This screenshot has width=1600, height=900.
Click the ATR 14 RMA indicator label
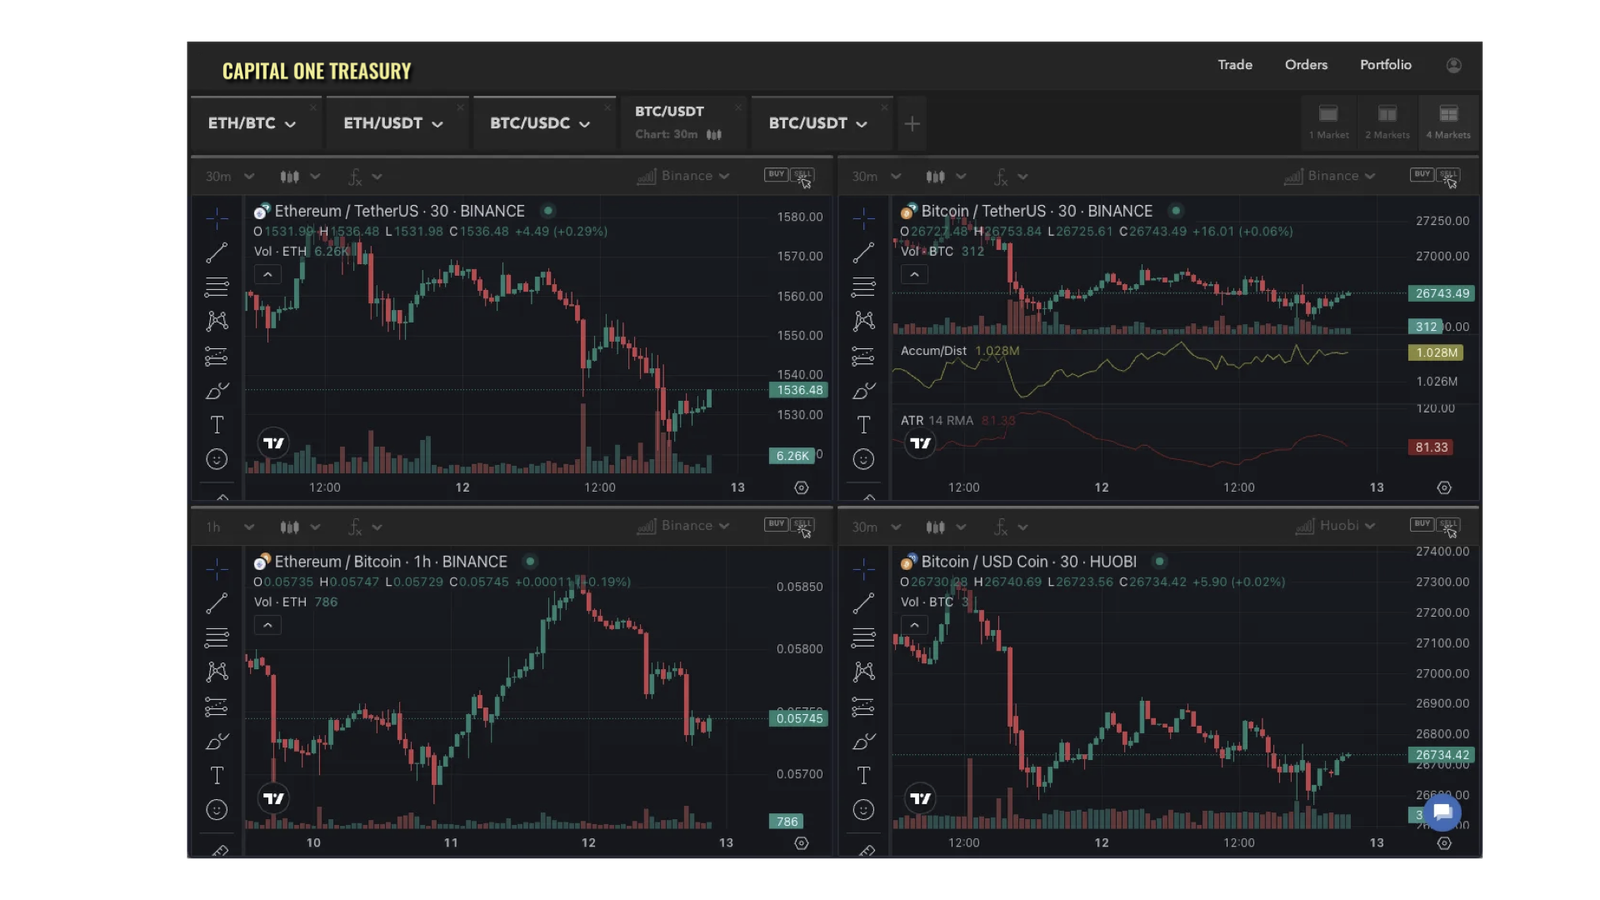pos(937,421)
